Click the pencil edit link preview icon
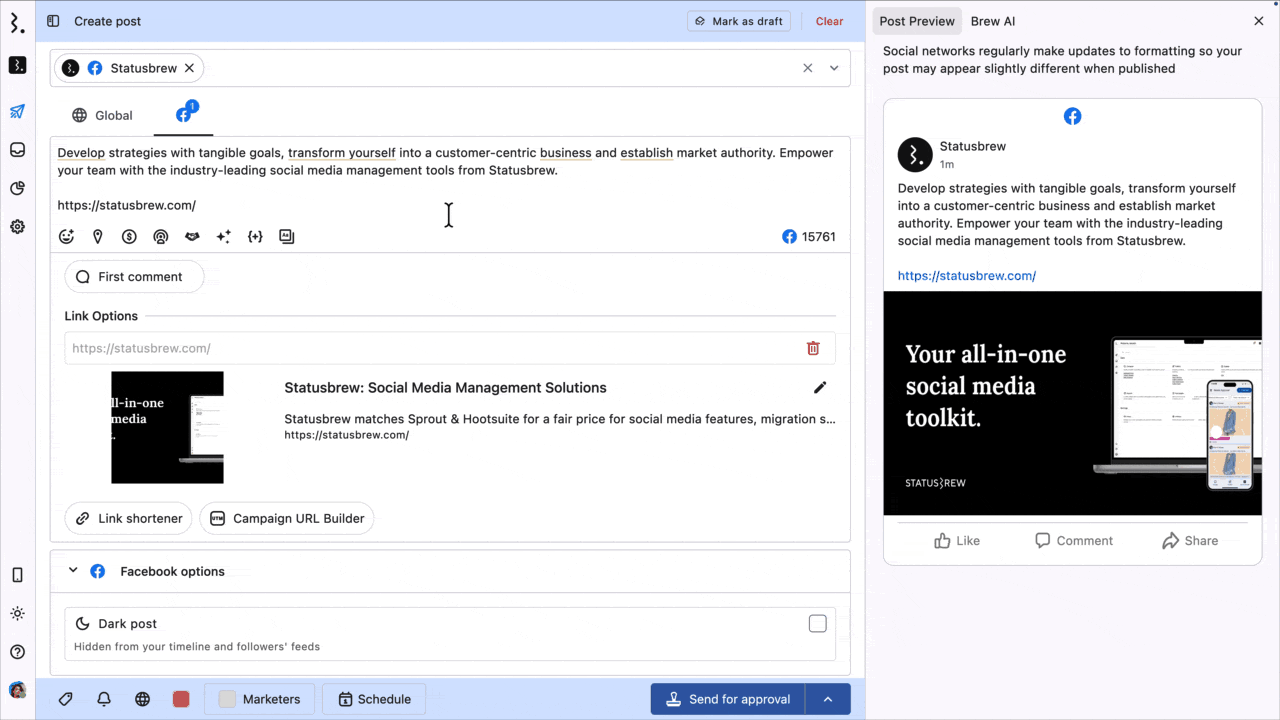This screenshot has width=1280, height=720. (820, 387)
